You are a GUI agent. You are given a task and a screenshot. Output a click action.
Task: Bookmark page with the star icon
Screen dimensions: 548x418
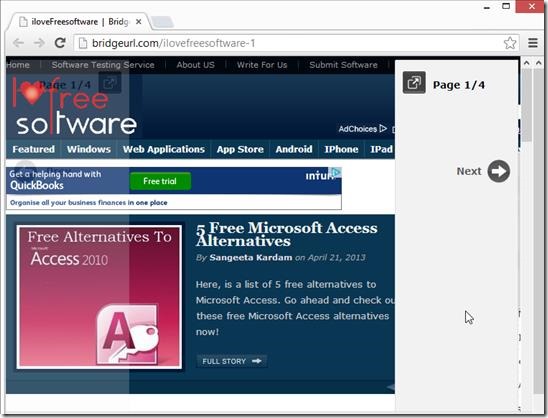(x=510, y=43)
